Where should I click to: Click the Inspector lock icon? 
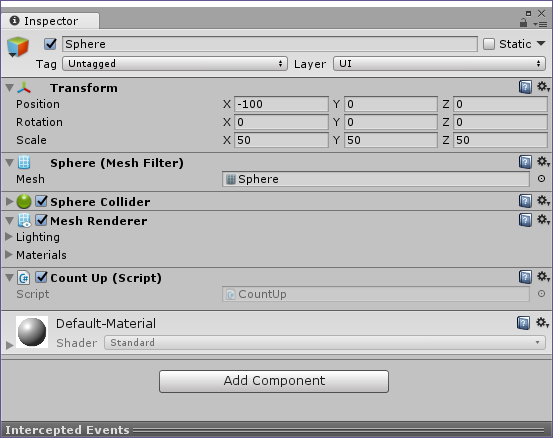pyautogui.click(x=523, y=23)
